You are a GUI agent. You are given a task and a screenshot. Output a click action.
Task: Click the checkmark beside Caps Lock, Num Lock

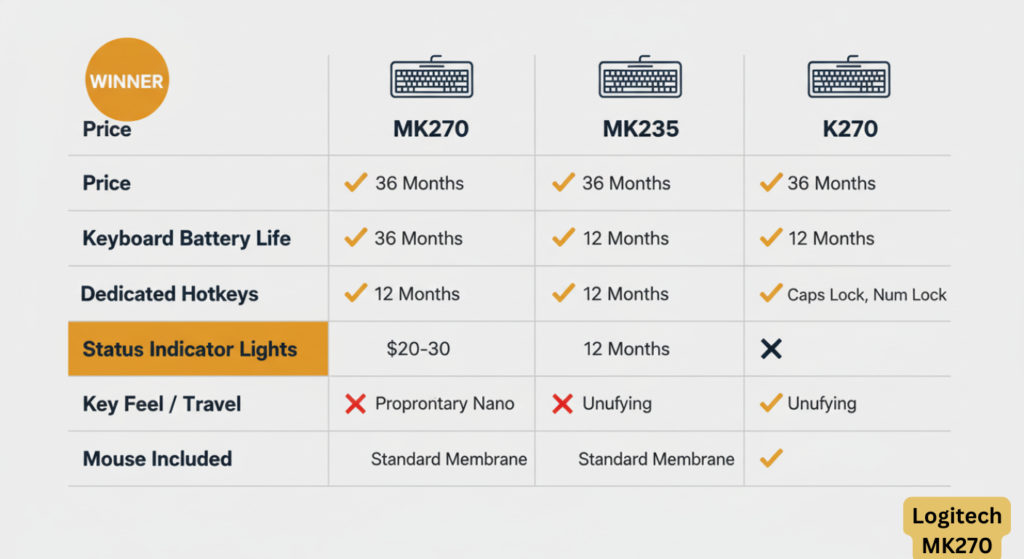(x=770, y=294)
